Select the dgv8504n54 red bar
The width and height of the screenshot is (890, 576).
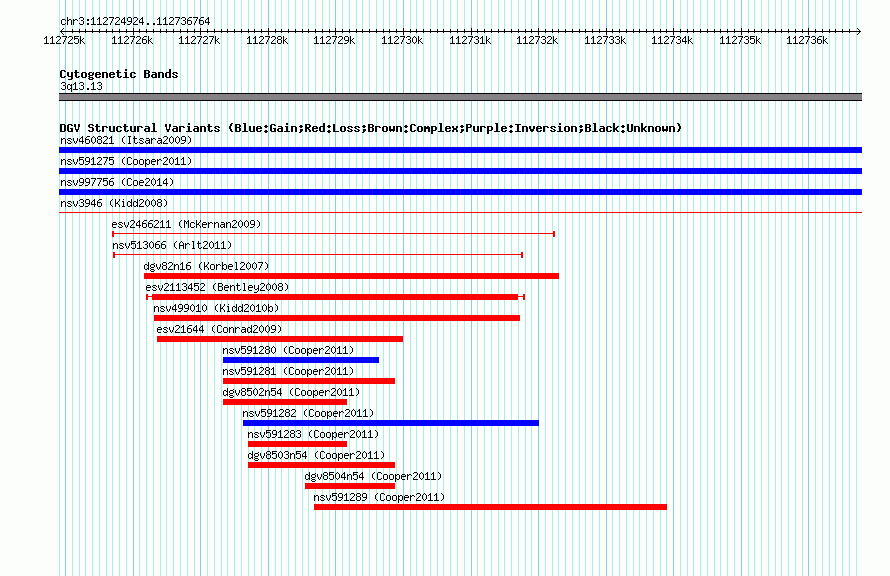(350, 486)
